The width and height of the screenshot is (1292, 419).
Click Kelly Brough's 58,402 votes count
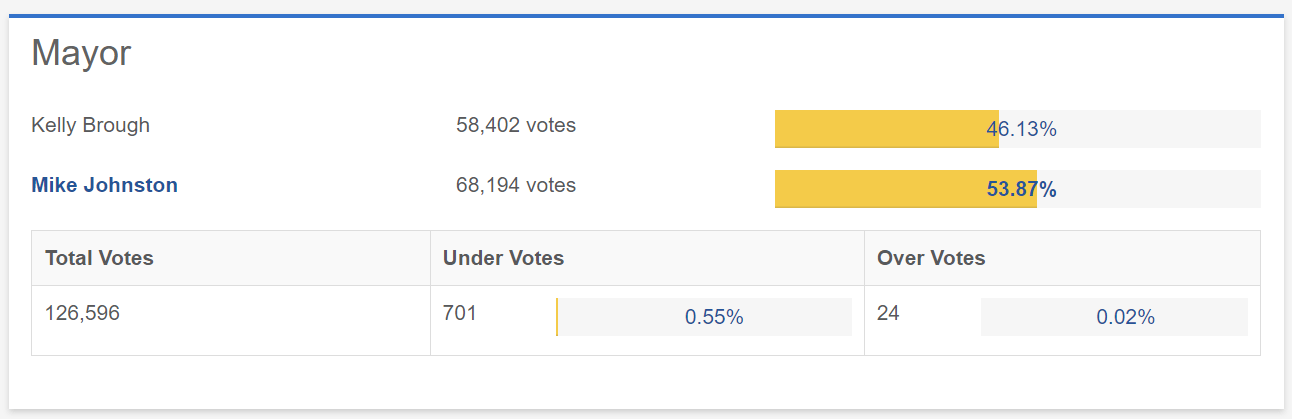tap(516, 126)
